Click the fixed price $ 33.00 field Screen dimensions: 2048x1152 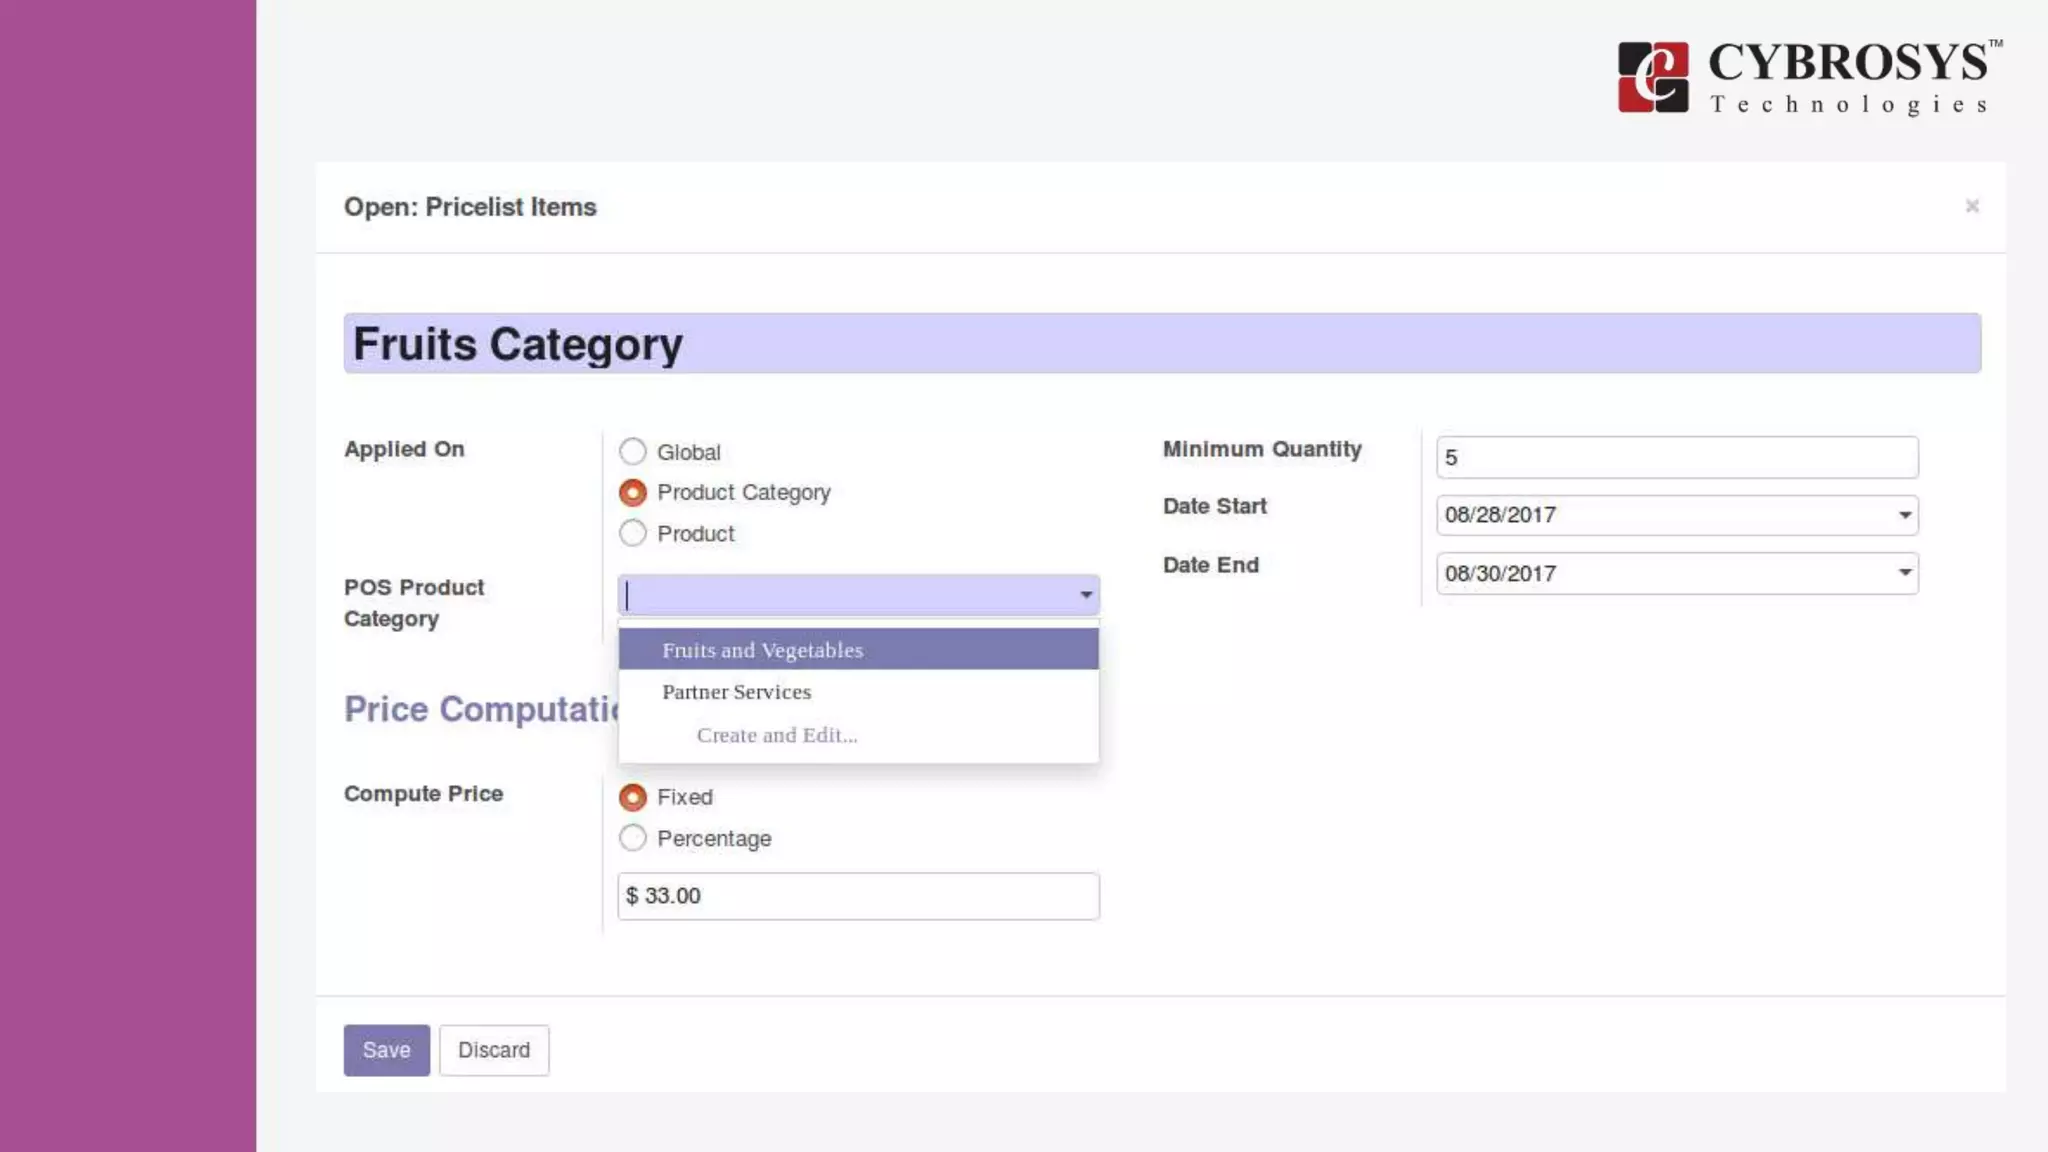(x=858, y=896)
